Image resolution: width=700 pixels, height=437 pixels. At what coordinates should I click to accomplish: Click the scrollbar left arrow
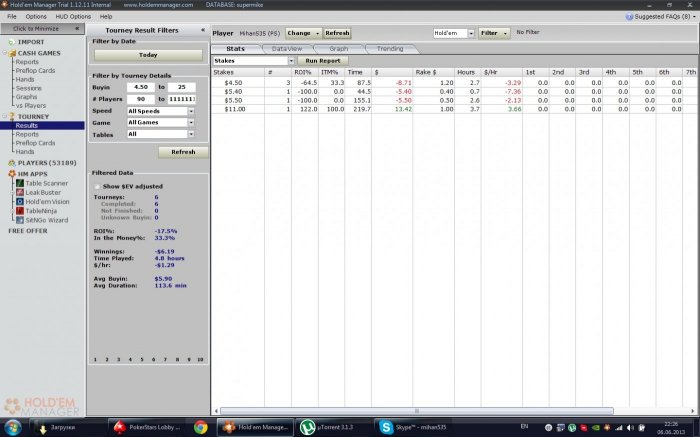coord(216,411)
